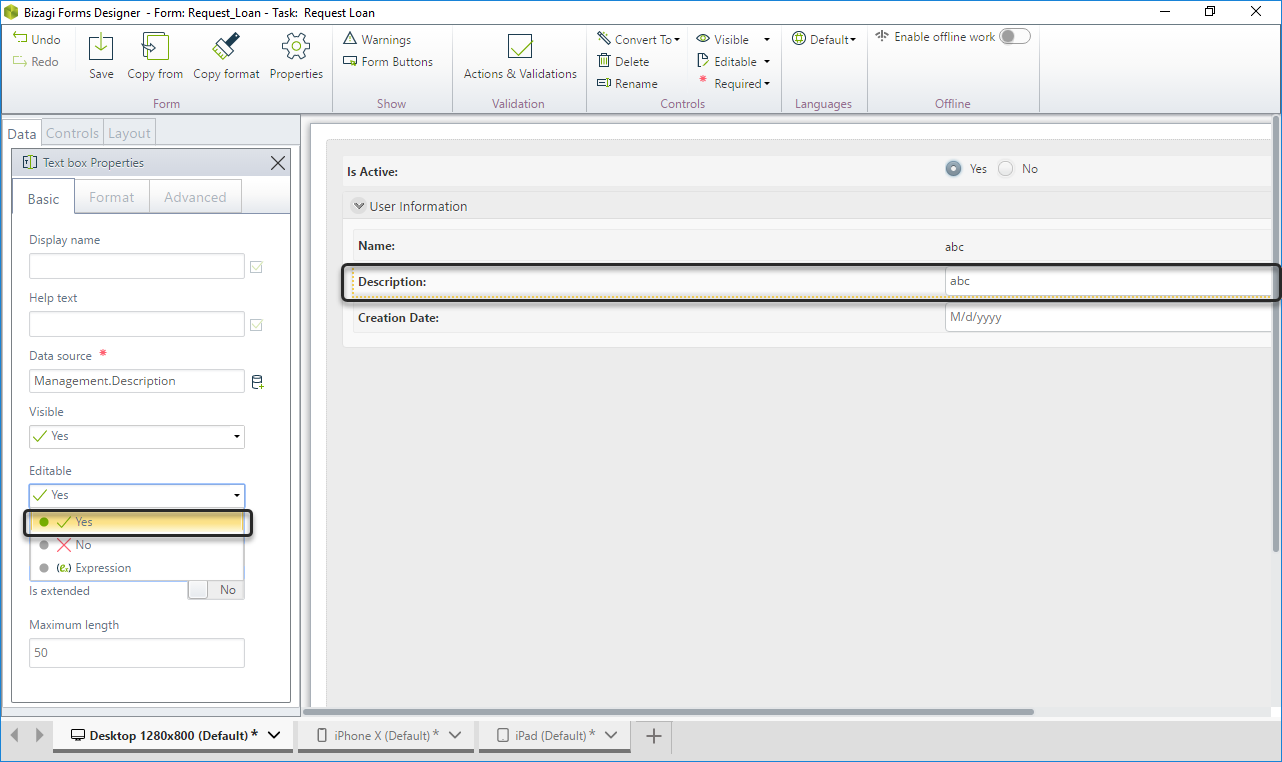1282x762 pixels.
Task: Switch to the Layout tab
Action: [129, 133]
